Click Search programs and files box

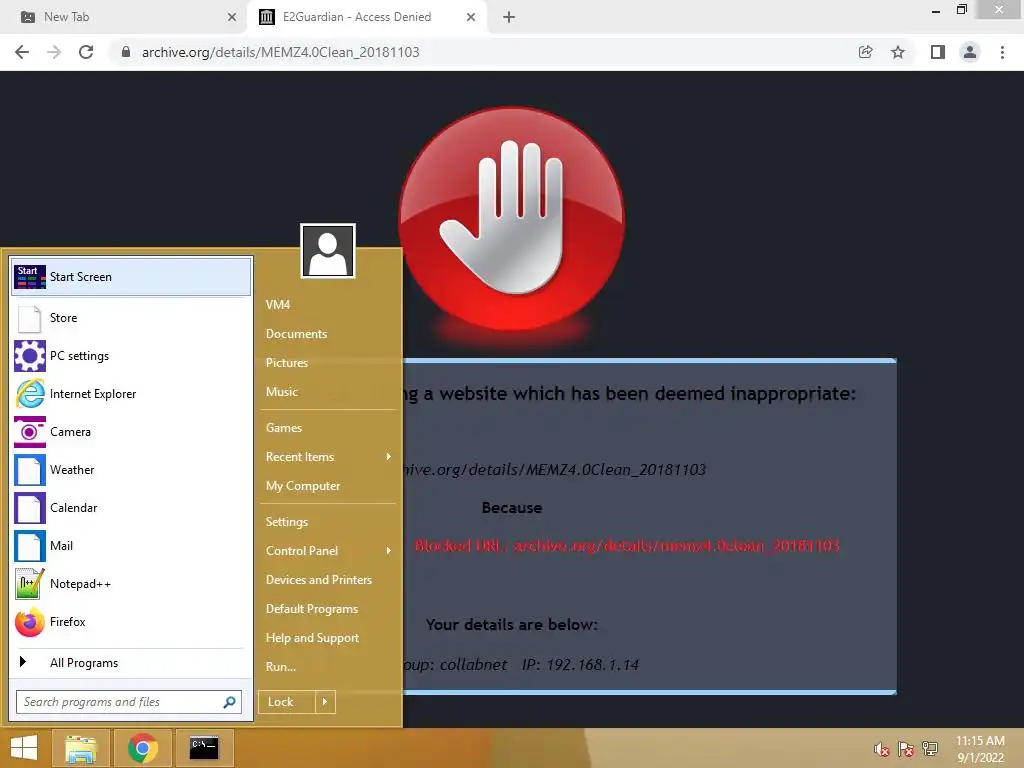[129, 702]
